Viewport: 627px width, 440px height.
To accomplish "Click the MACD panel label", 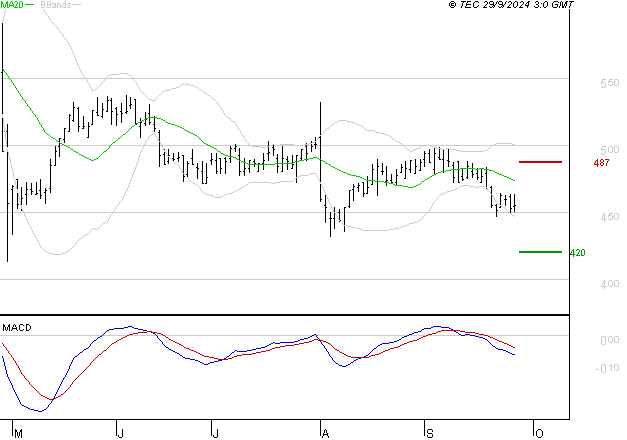I will click(17, 328).
